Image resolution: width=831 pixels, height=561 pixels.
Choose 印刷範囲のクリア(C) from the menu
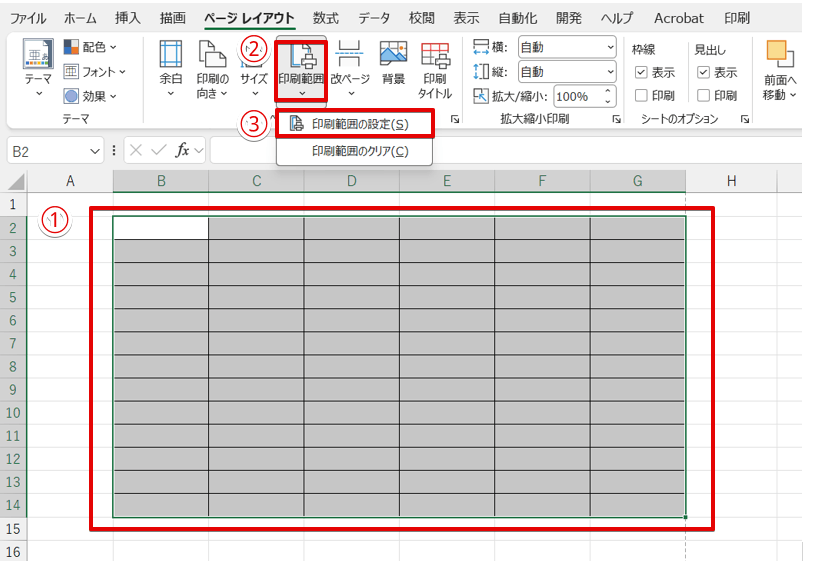[355, 152]
